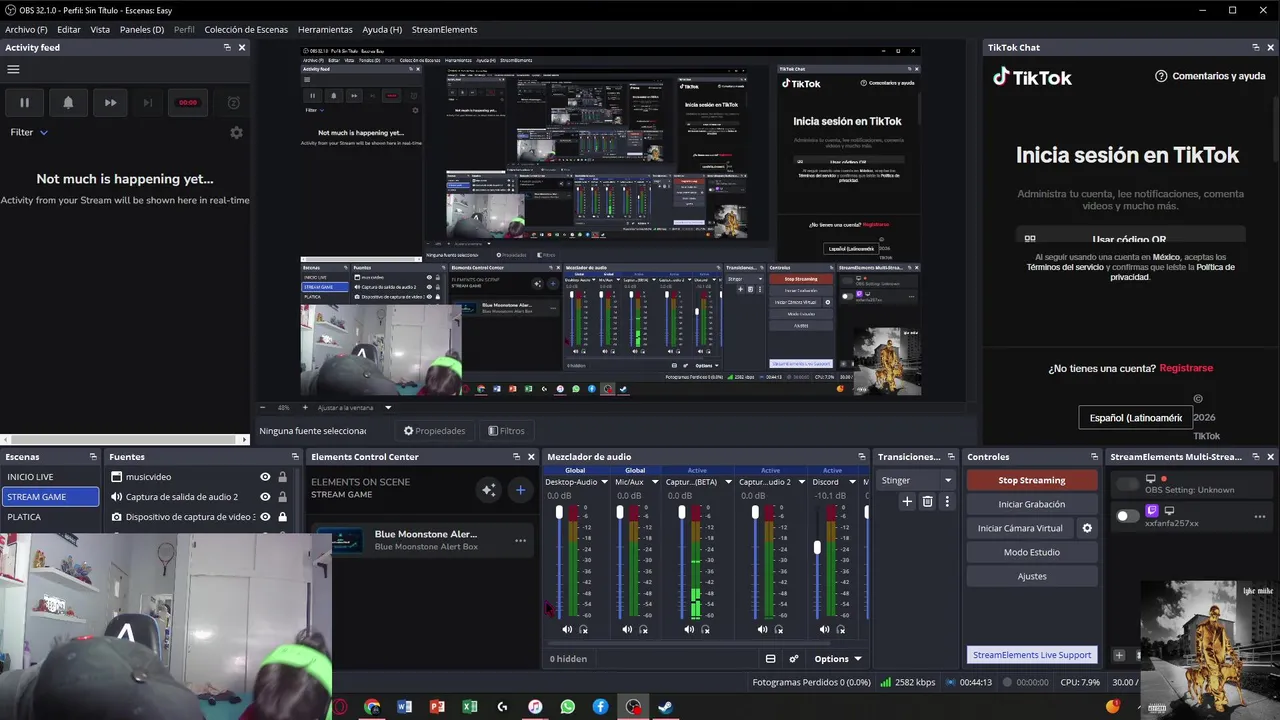The width and height of the screenshot is (1280, 720).
Task: Open audio mixer Options dropdown
Action: tap(838, 659)
